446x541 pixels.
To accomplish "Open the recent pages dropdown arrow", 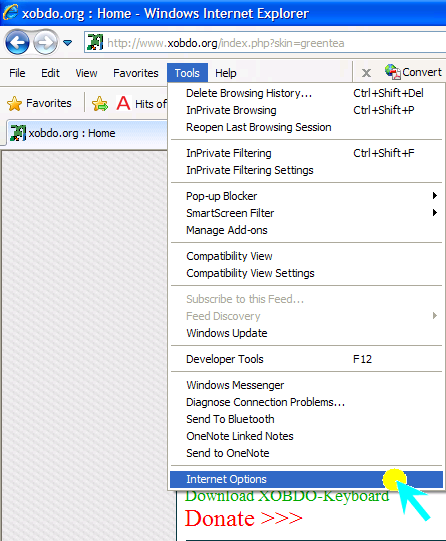I will pos(68,43).
